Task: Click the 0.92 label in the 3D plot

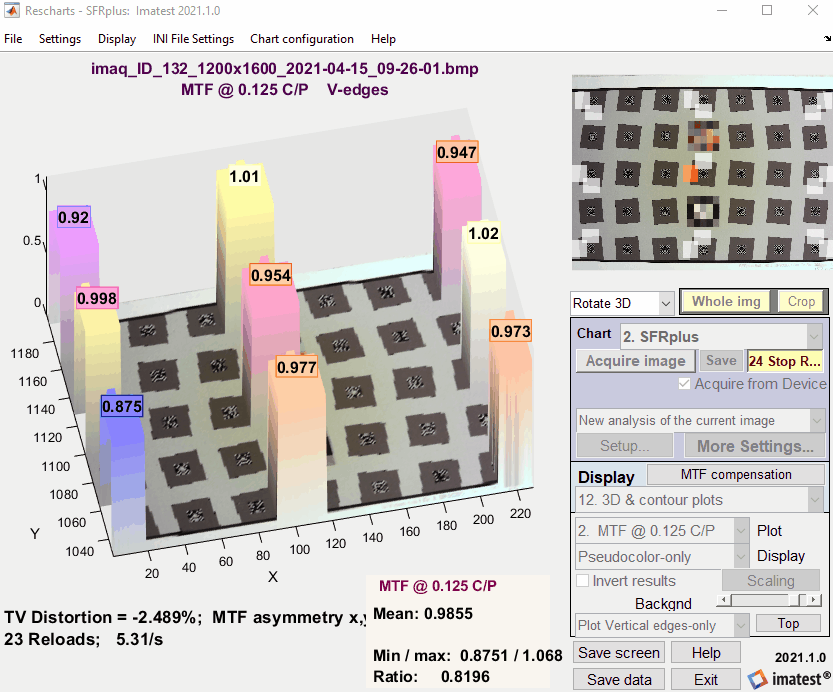Action: (x=73, y=217)
